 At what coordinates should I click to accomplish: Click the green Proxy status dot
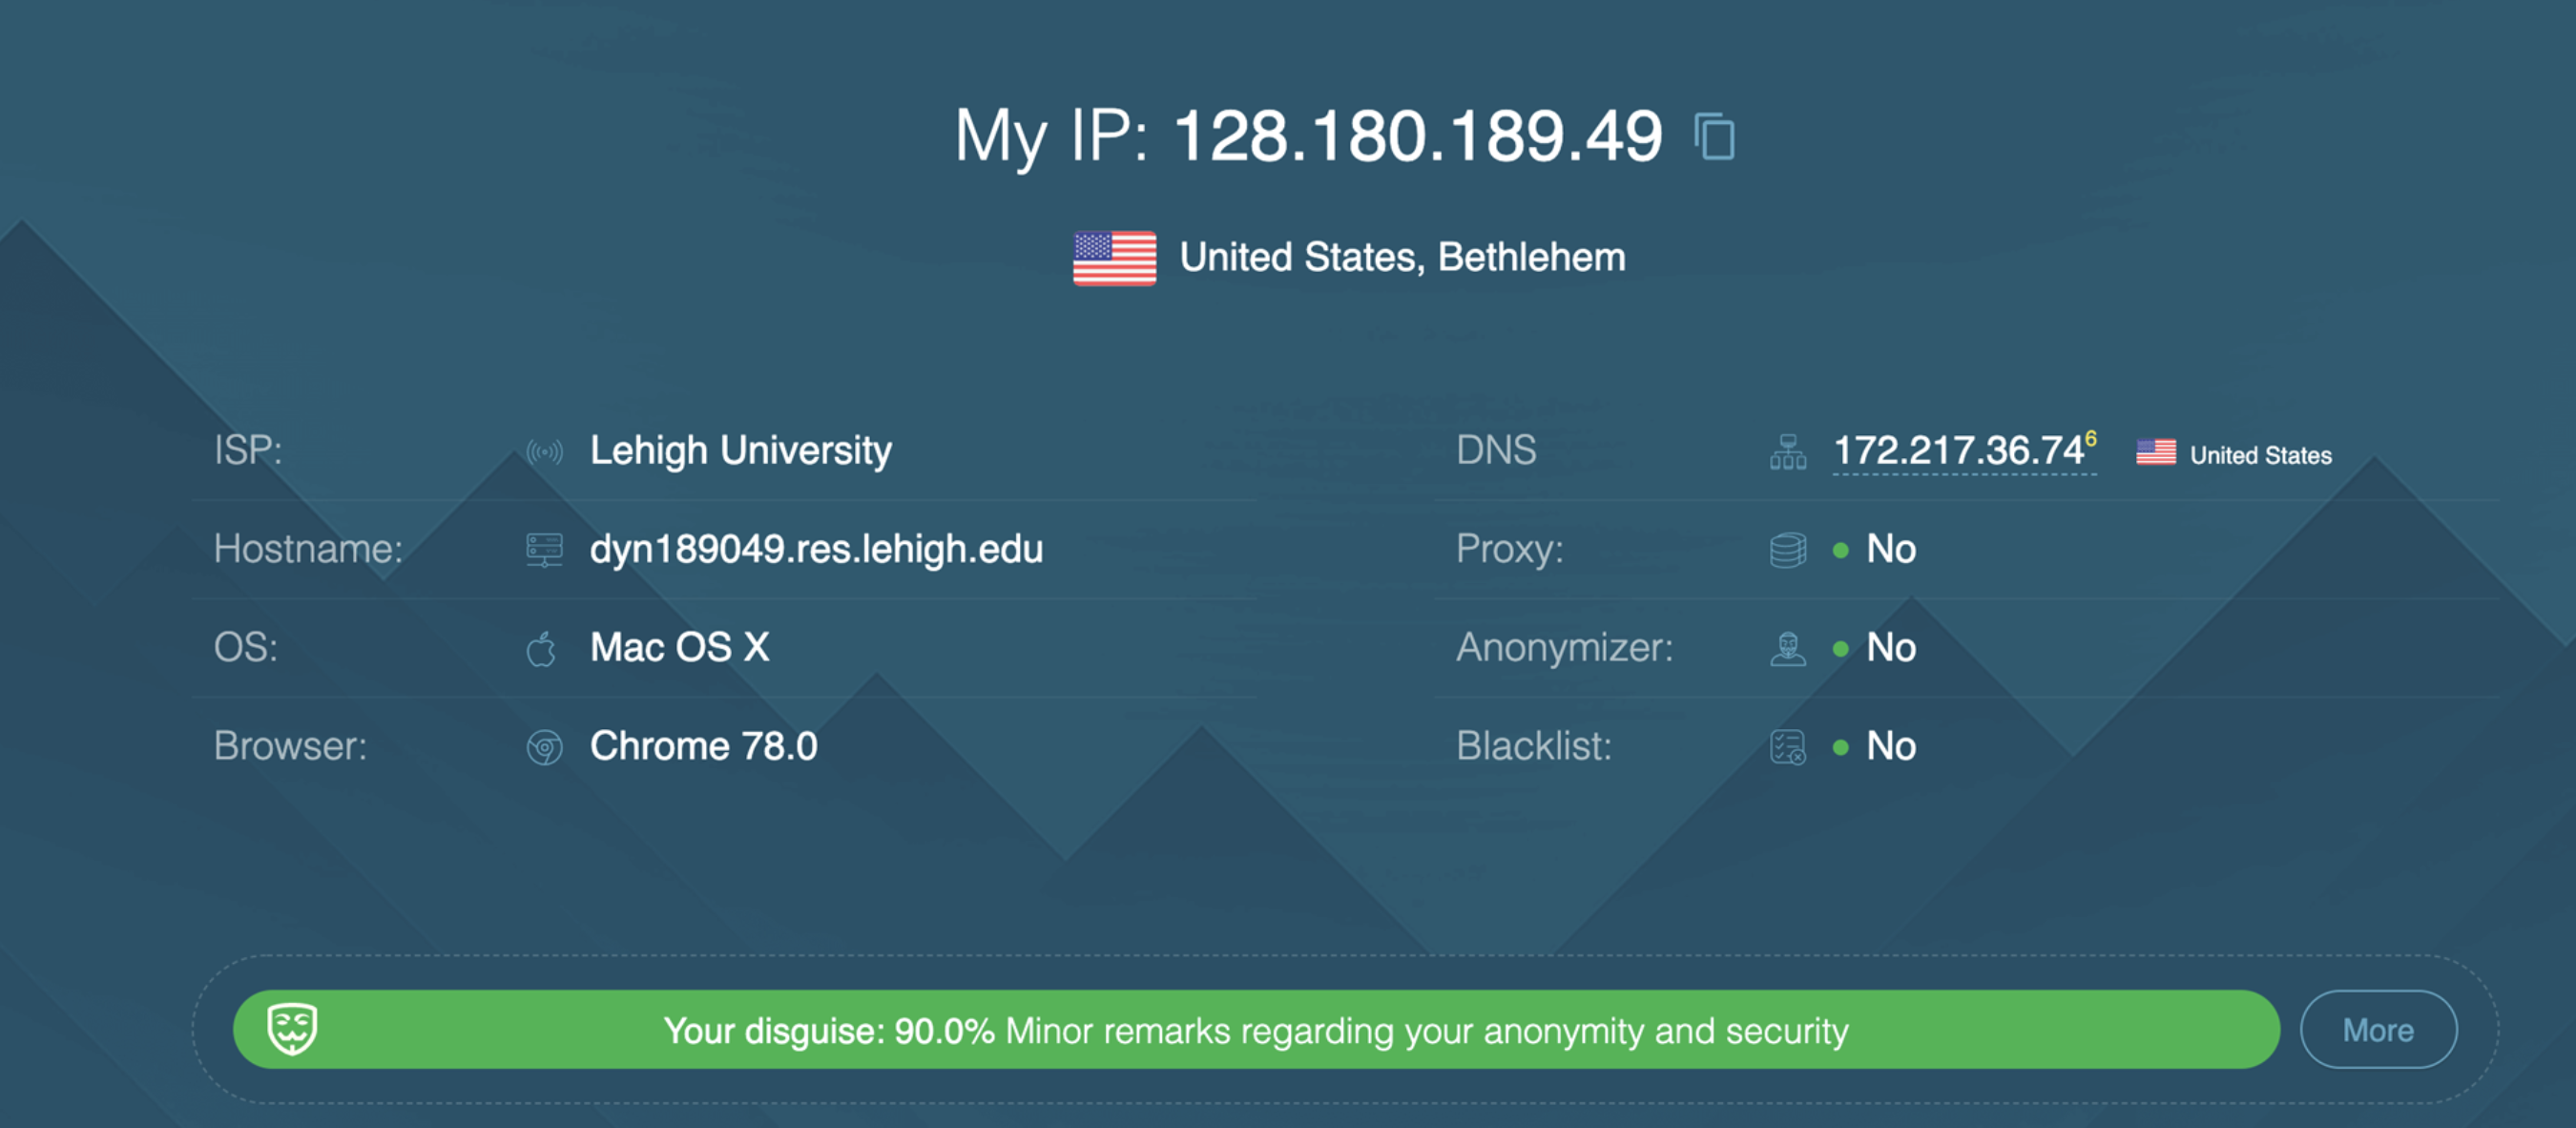pos(1840,550)
